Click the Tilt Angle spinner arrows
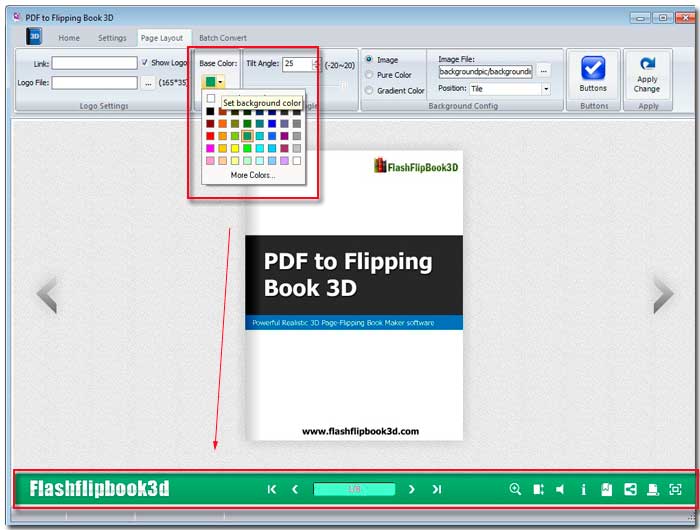700x530 pixels. click(x=316, y=64)
